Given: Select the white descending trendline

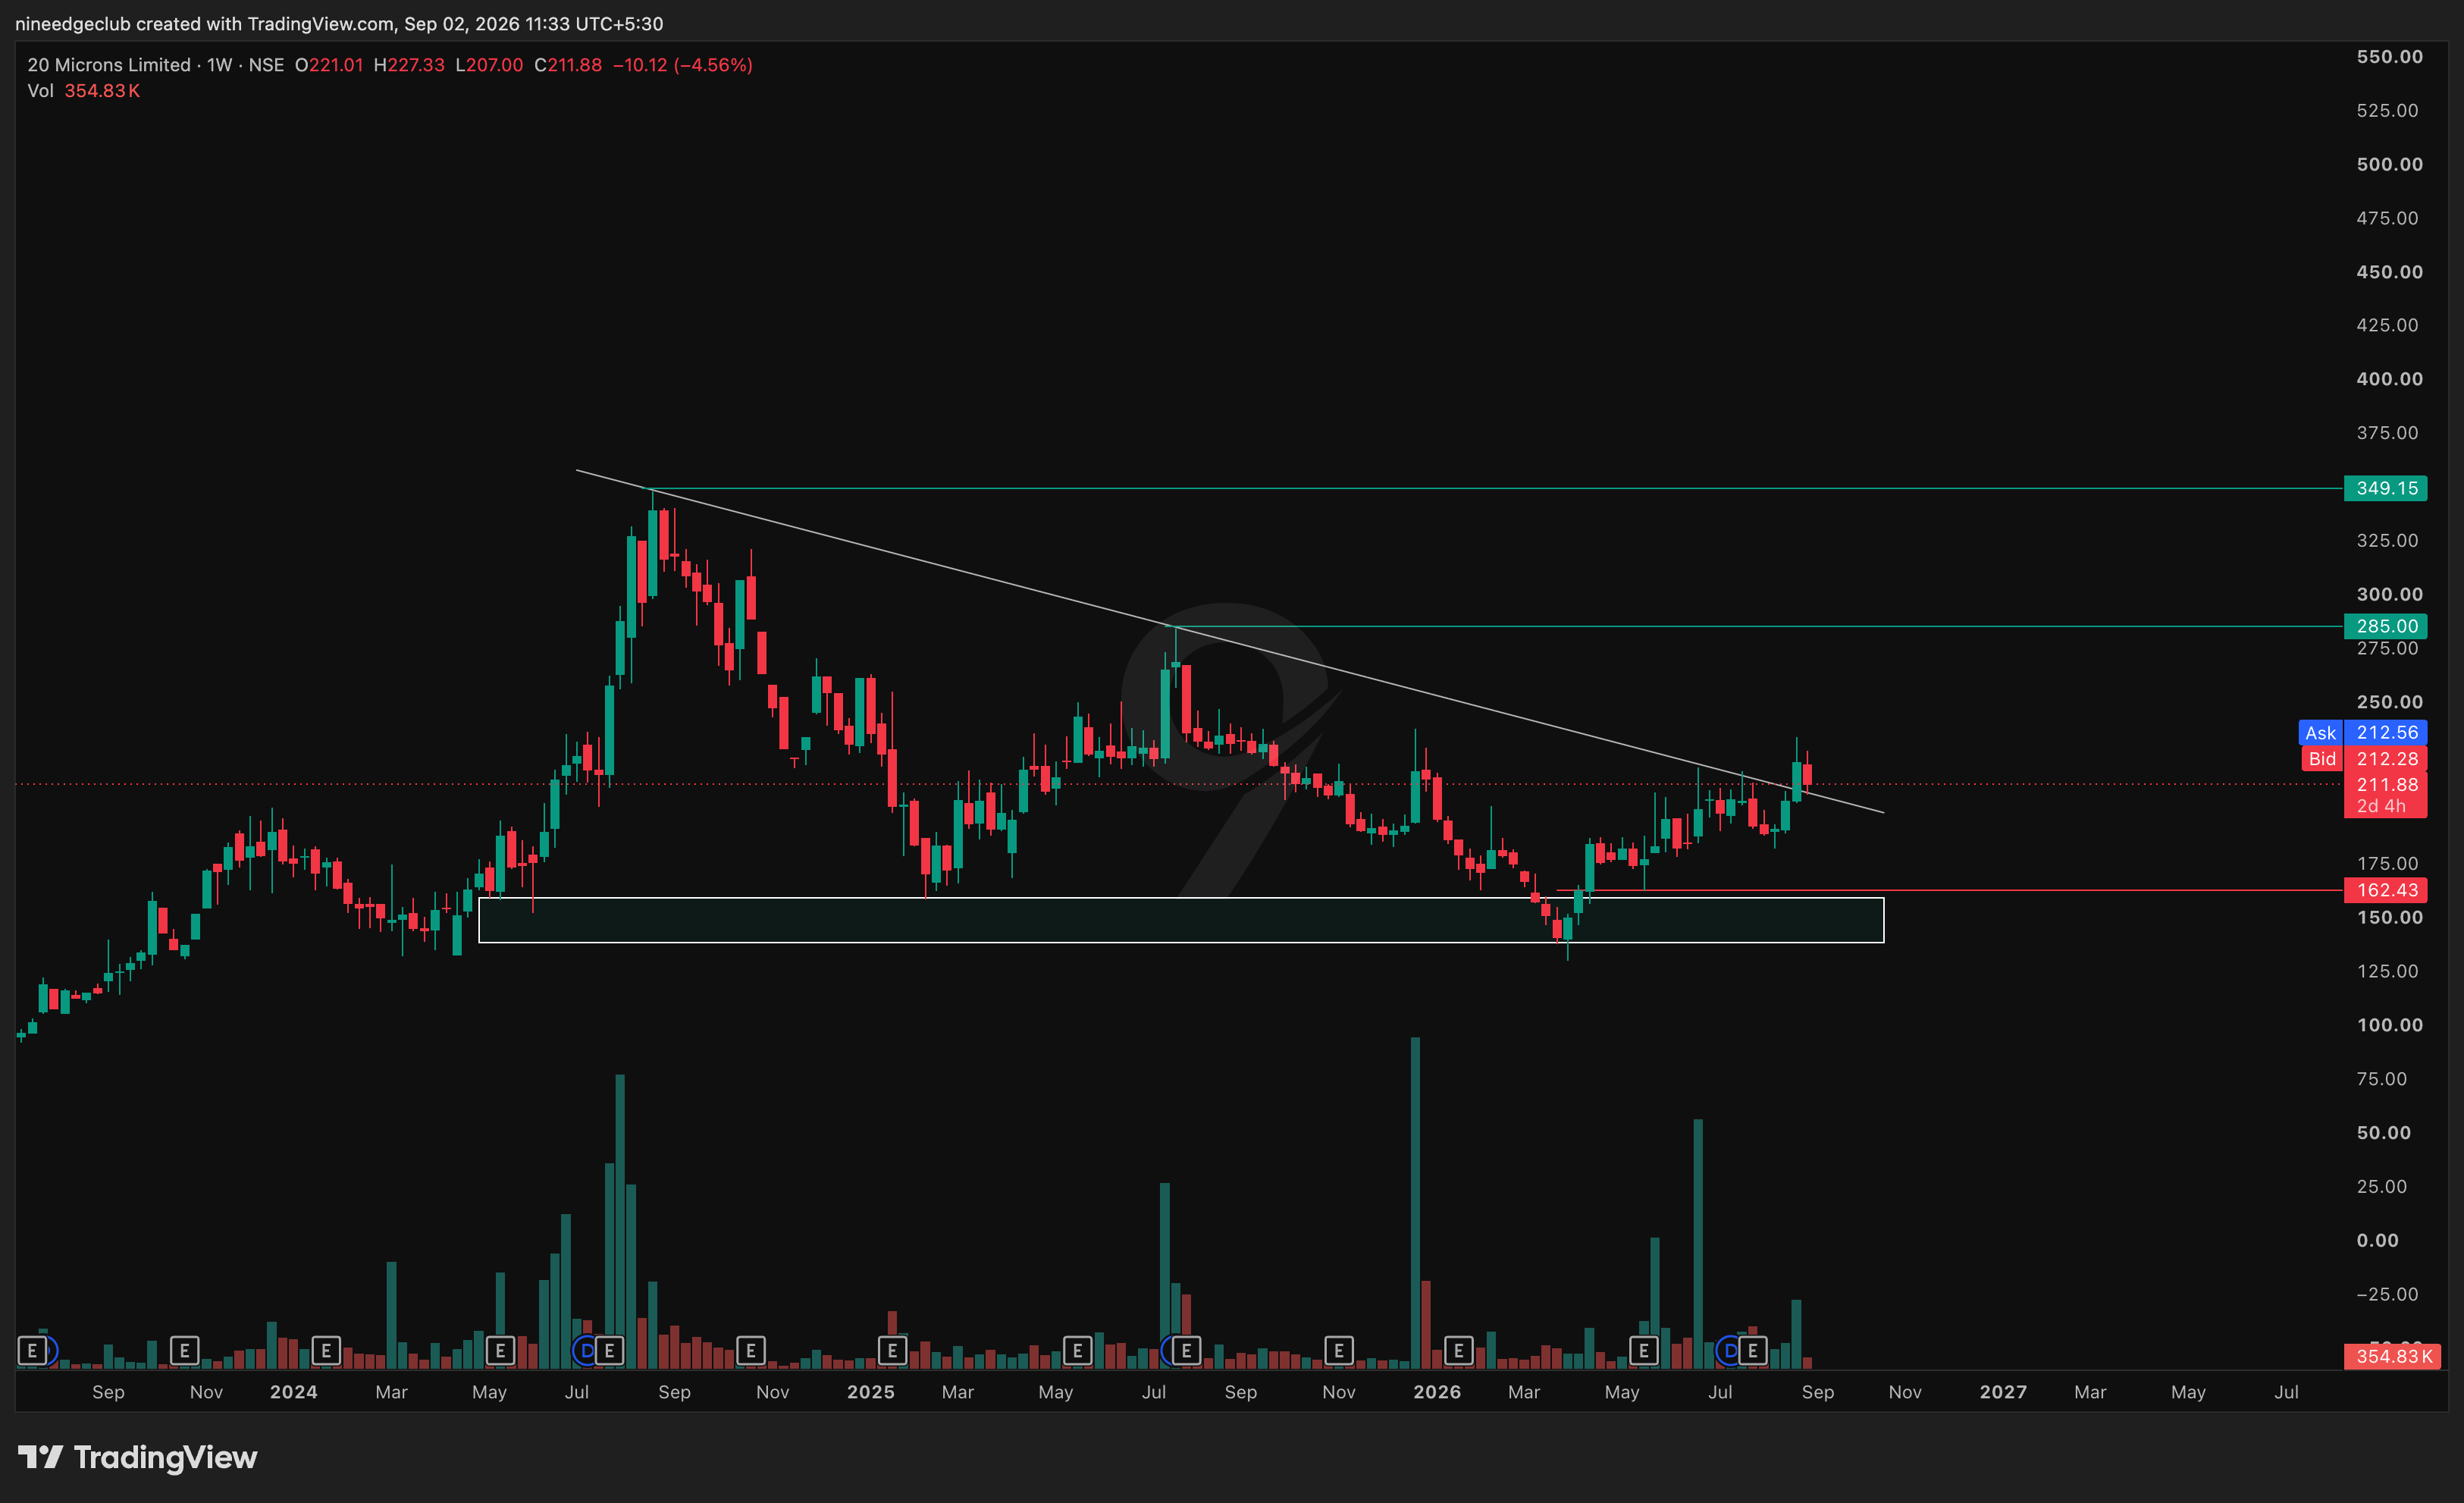Looking at the screenshot, I should tap(1230, 641).
